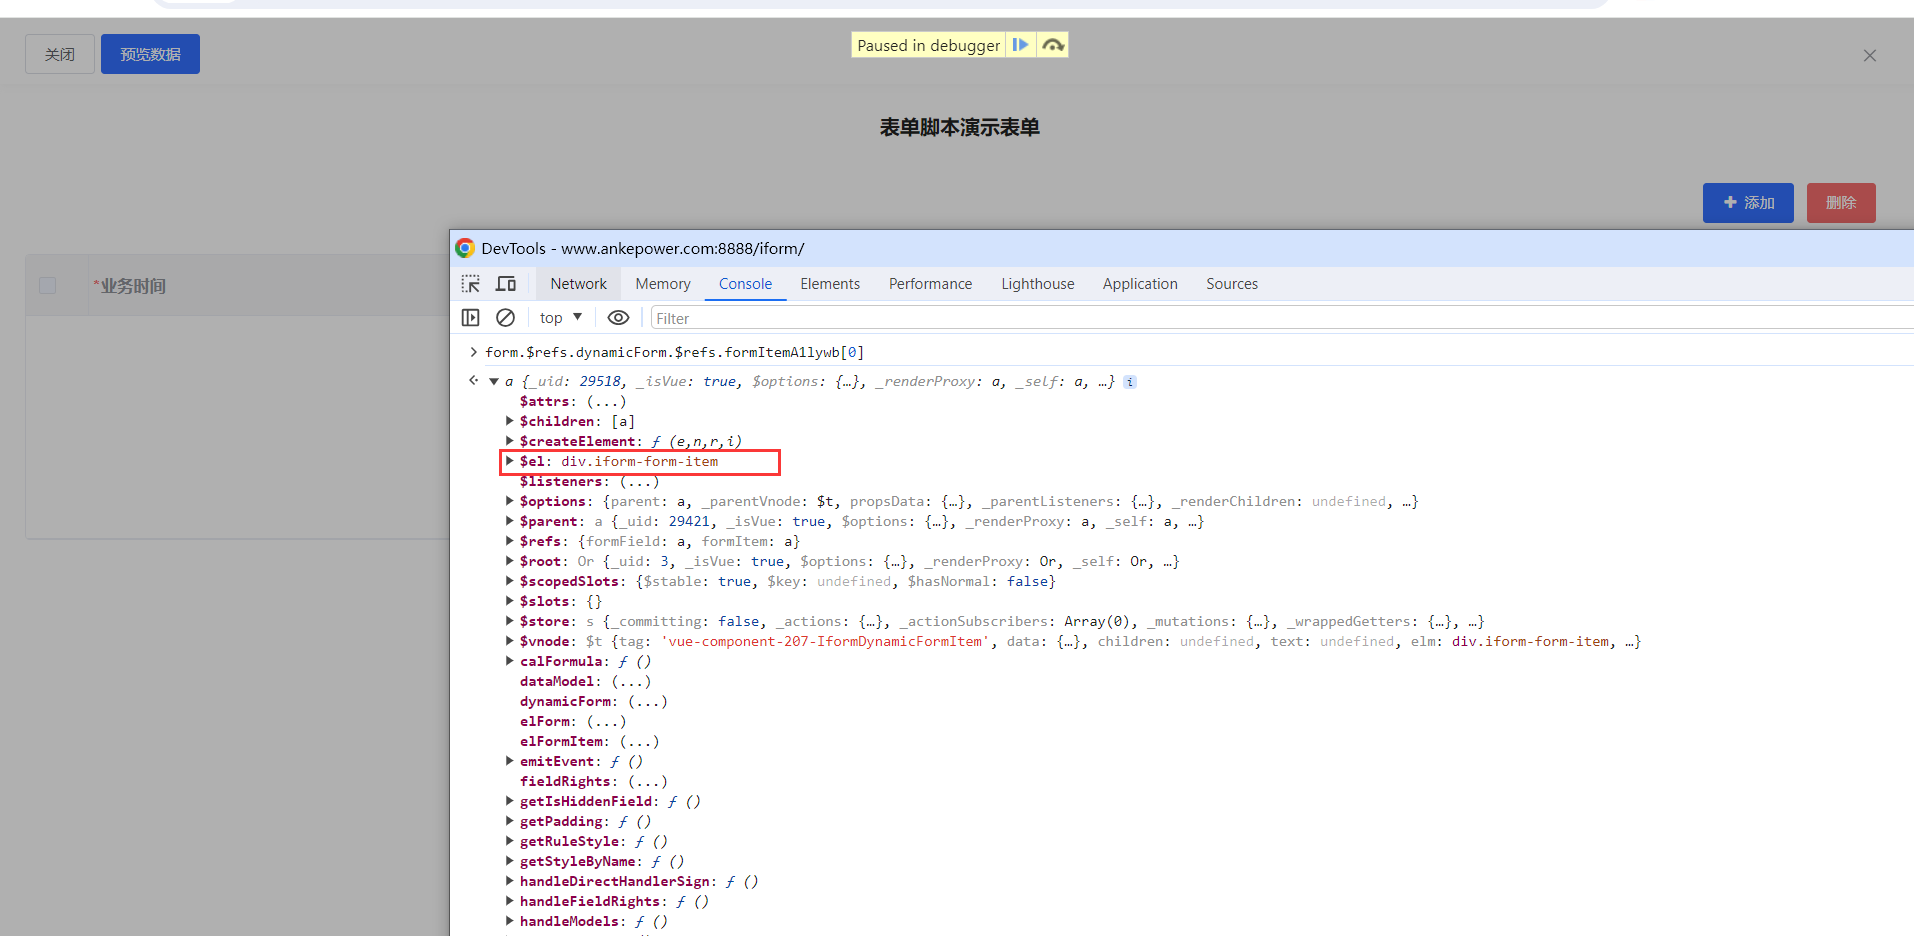Resume script execution in debugger banner
Image resolution: width=1914 pixels, height=936 pixels.
click(1020, 45)
